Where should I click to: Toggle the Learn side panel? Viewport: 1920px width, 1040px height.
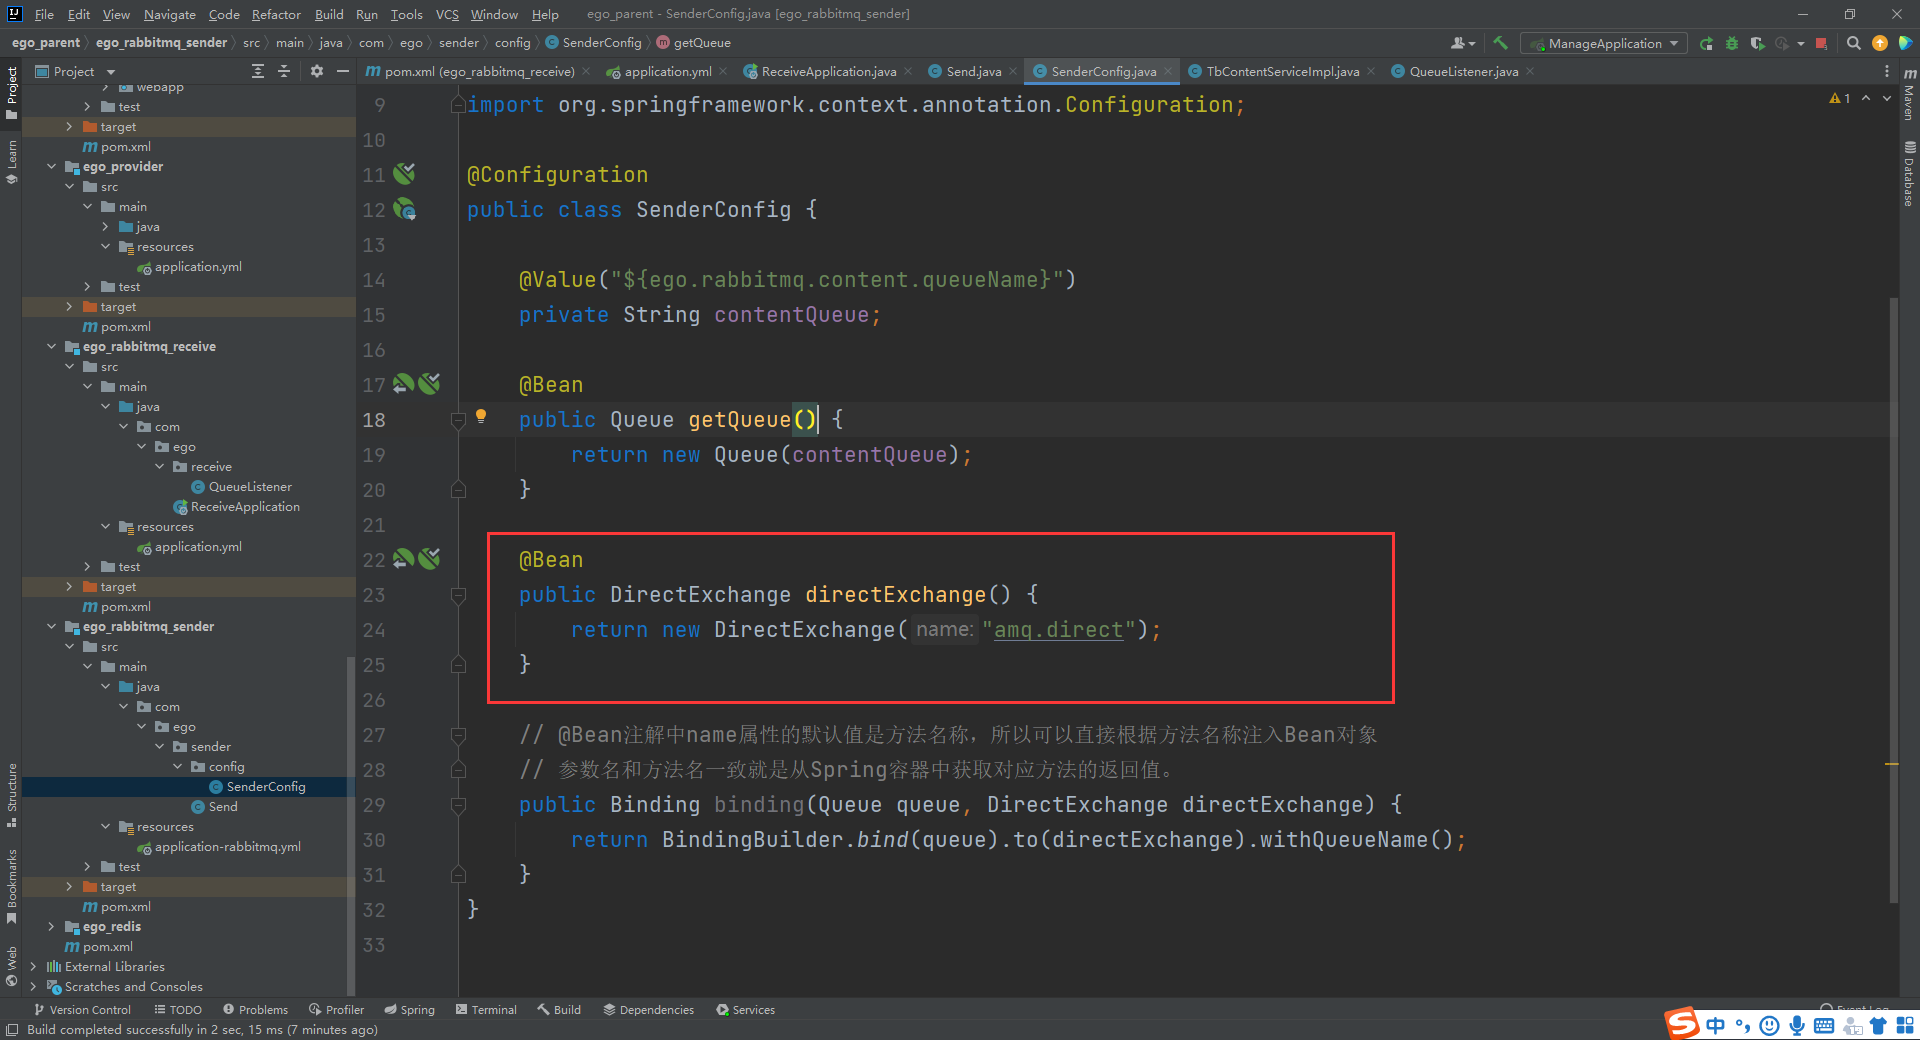click(12, 162)
